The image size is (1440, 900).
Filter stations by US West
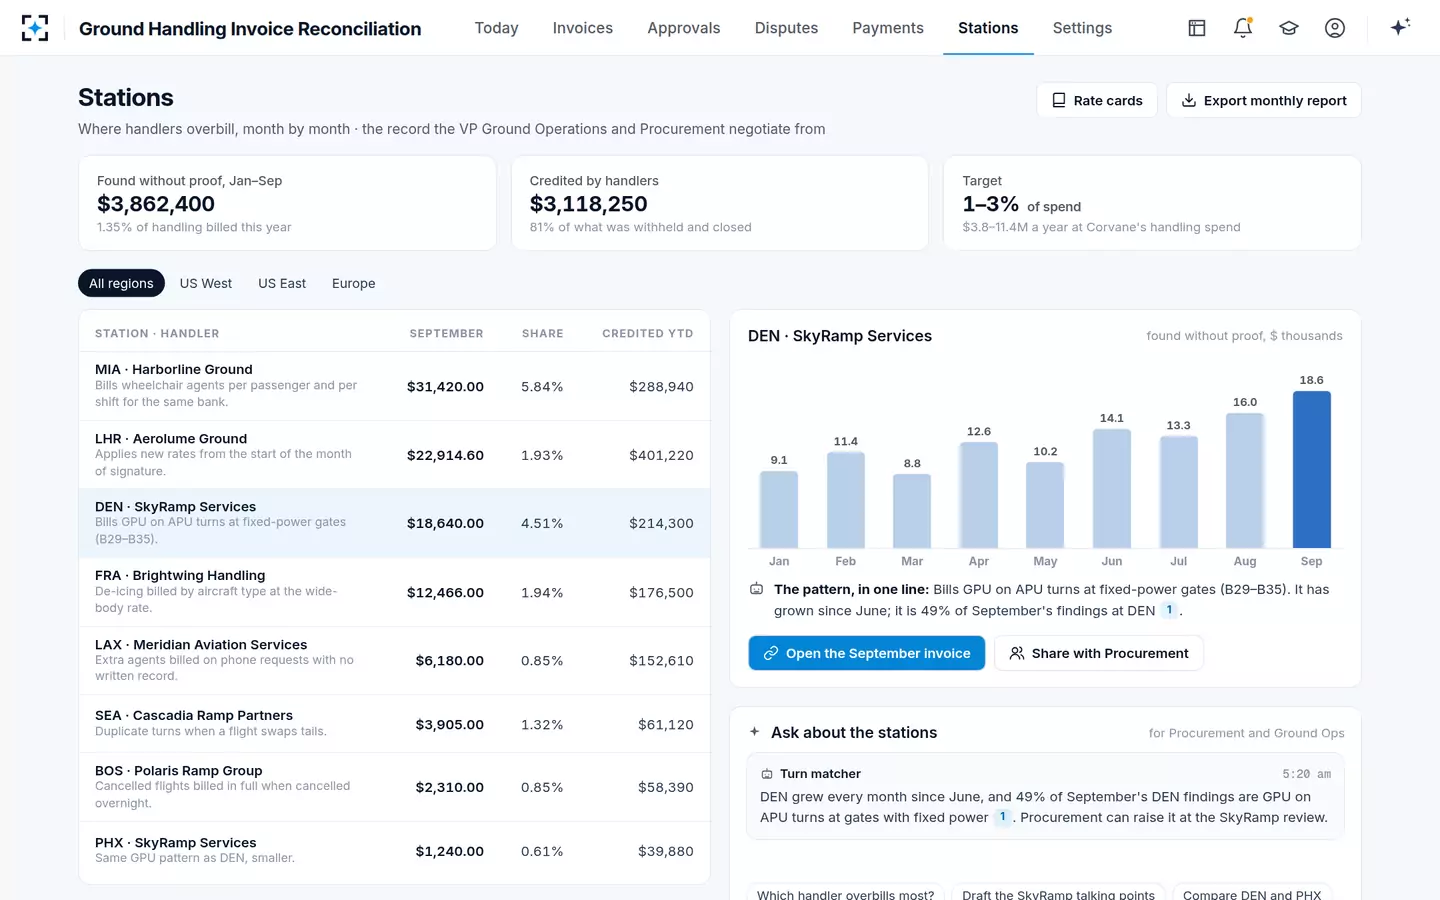pyautogui.click(x=206, y=283)
